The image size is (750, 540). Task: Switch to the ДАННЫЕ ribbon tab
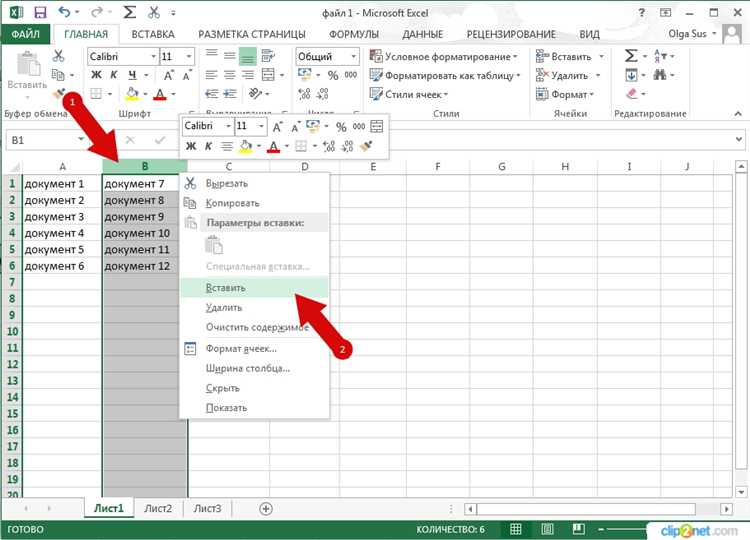pyautogui.click(x=422, y=34)
